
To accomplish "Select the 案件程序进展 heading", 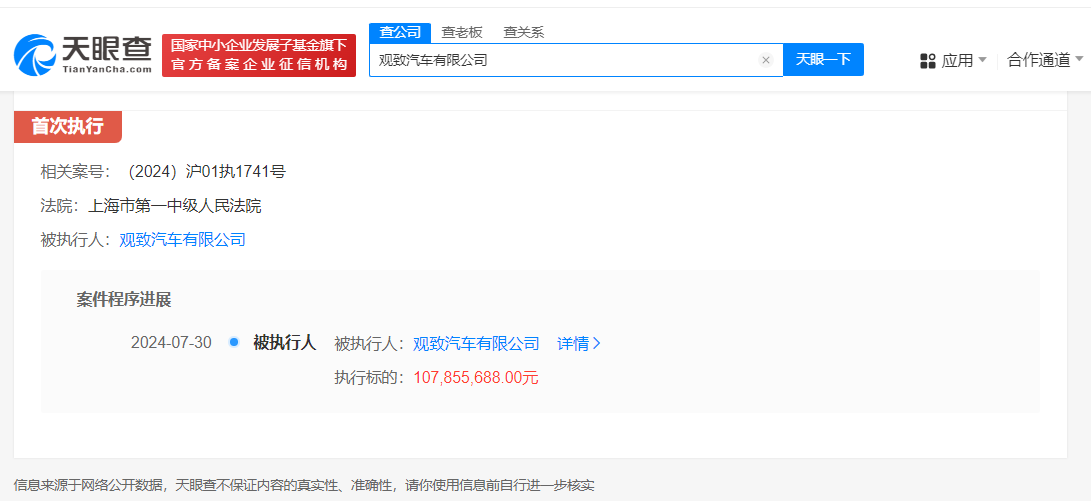I will point(124,300).
